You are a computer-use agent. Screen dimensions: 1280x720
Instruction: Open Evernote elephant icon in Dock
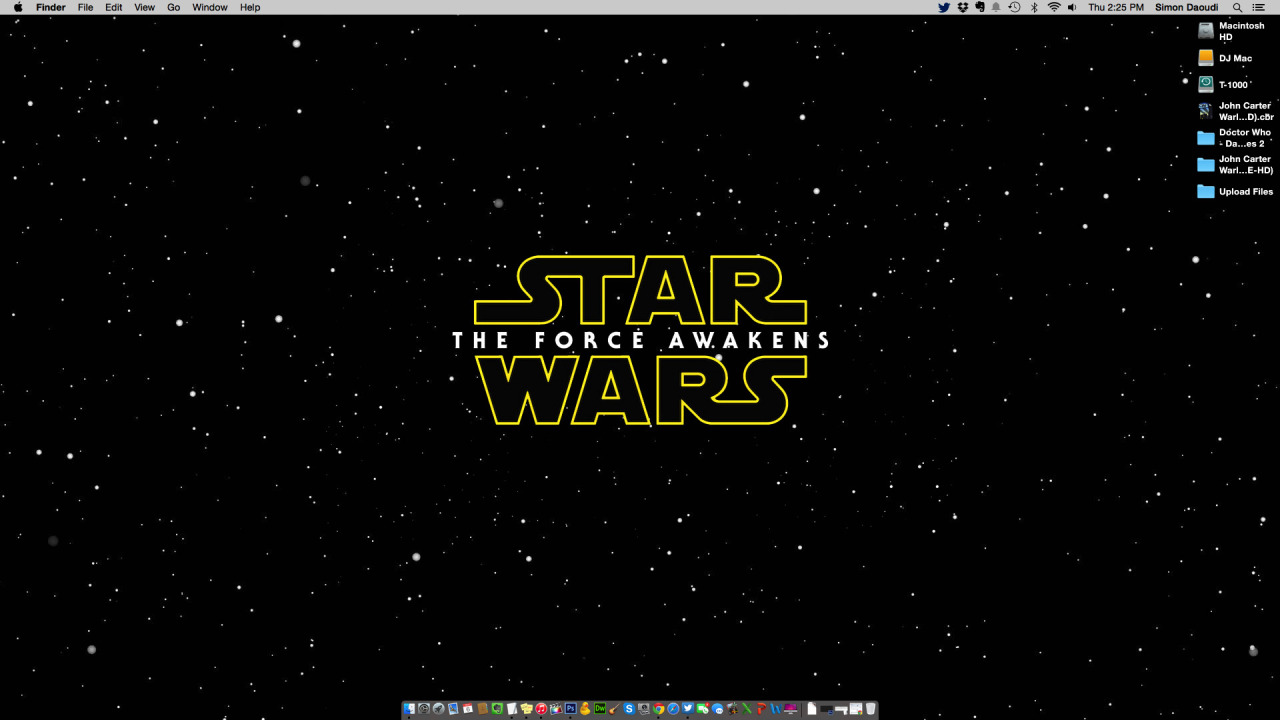[497, 708]
